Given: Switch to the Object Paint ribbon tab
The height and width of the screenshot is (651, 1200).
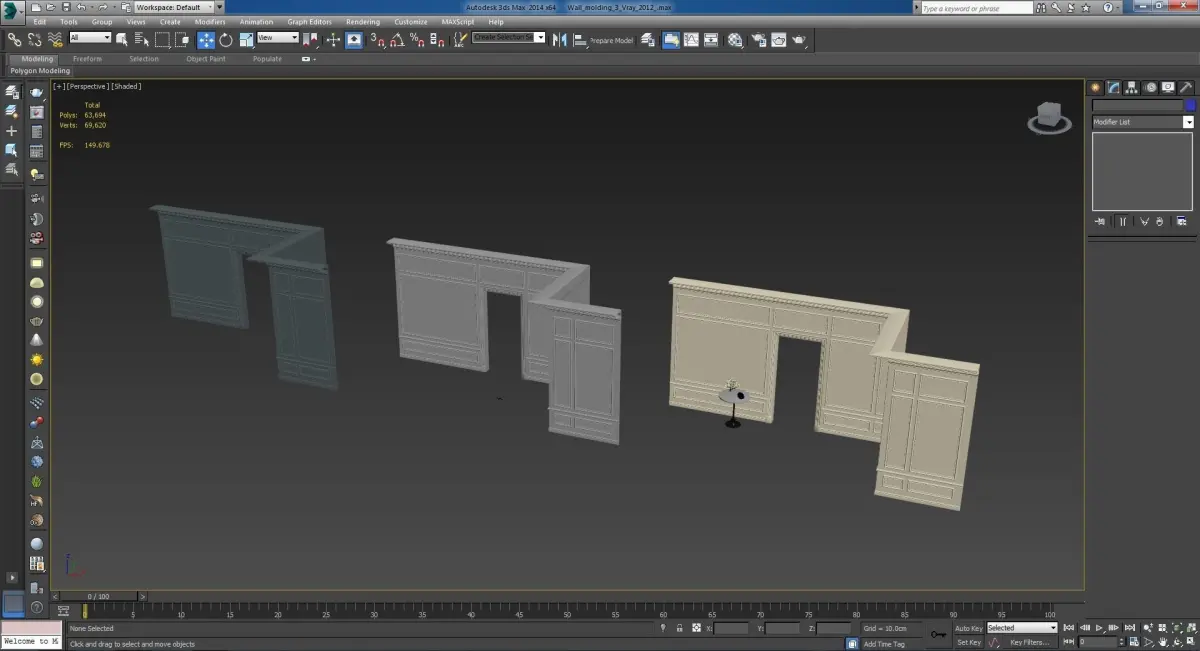Looking at the screenshot, I should click(206, 59).
